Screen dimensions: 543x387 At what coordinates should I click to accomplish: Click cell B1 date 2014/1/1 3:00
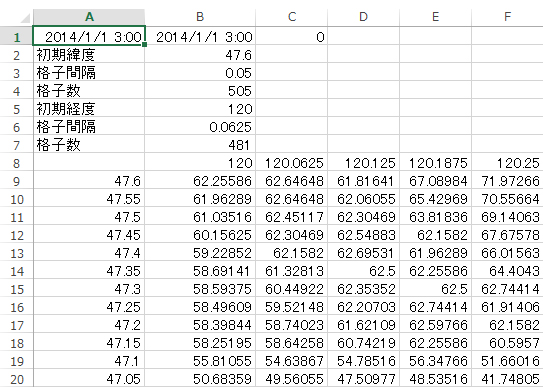200,36
